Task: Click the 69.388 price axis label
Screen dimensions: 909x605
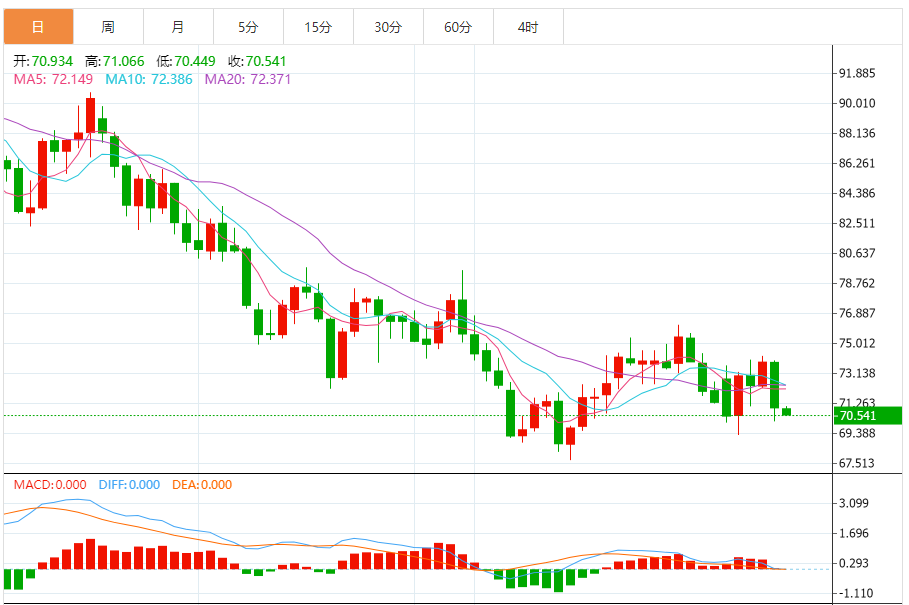Action: point(857,433)
